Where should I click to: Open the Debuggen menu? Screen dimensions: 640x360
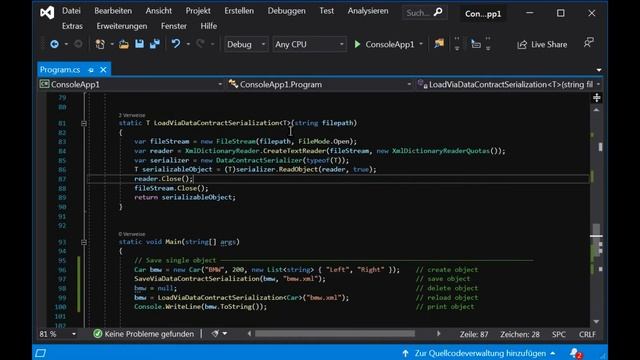[287, 11]
